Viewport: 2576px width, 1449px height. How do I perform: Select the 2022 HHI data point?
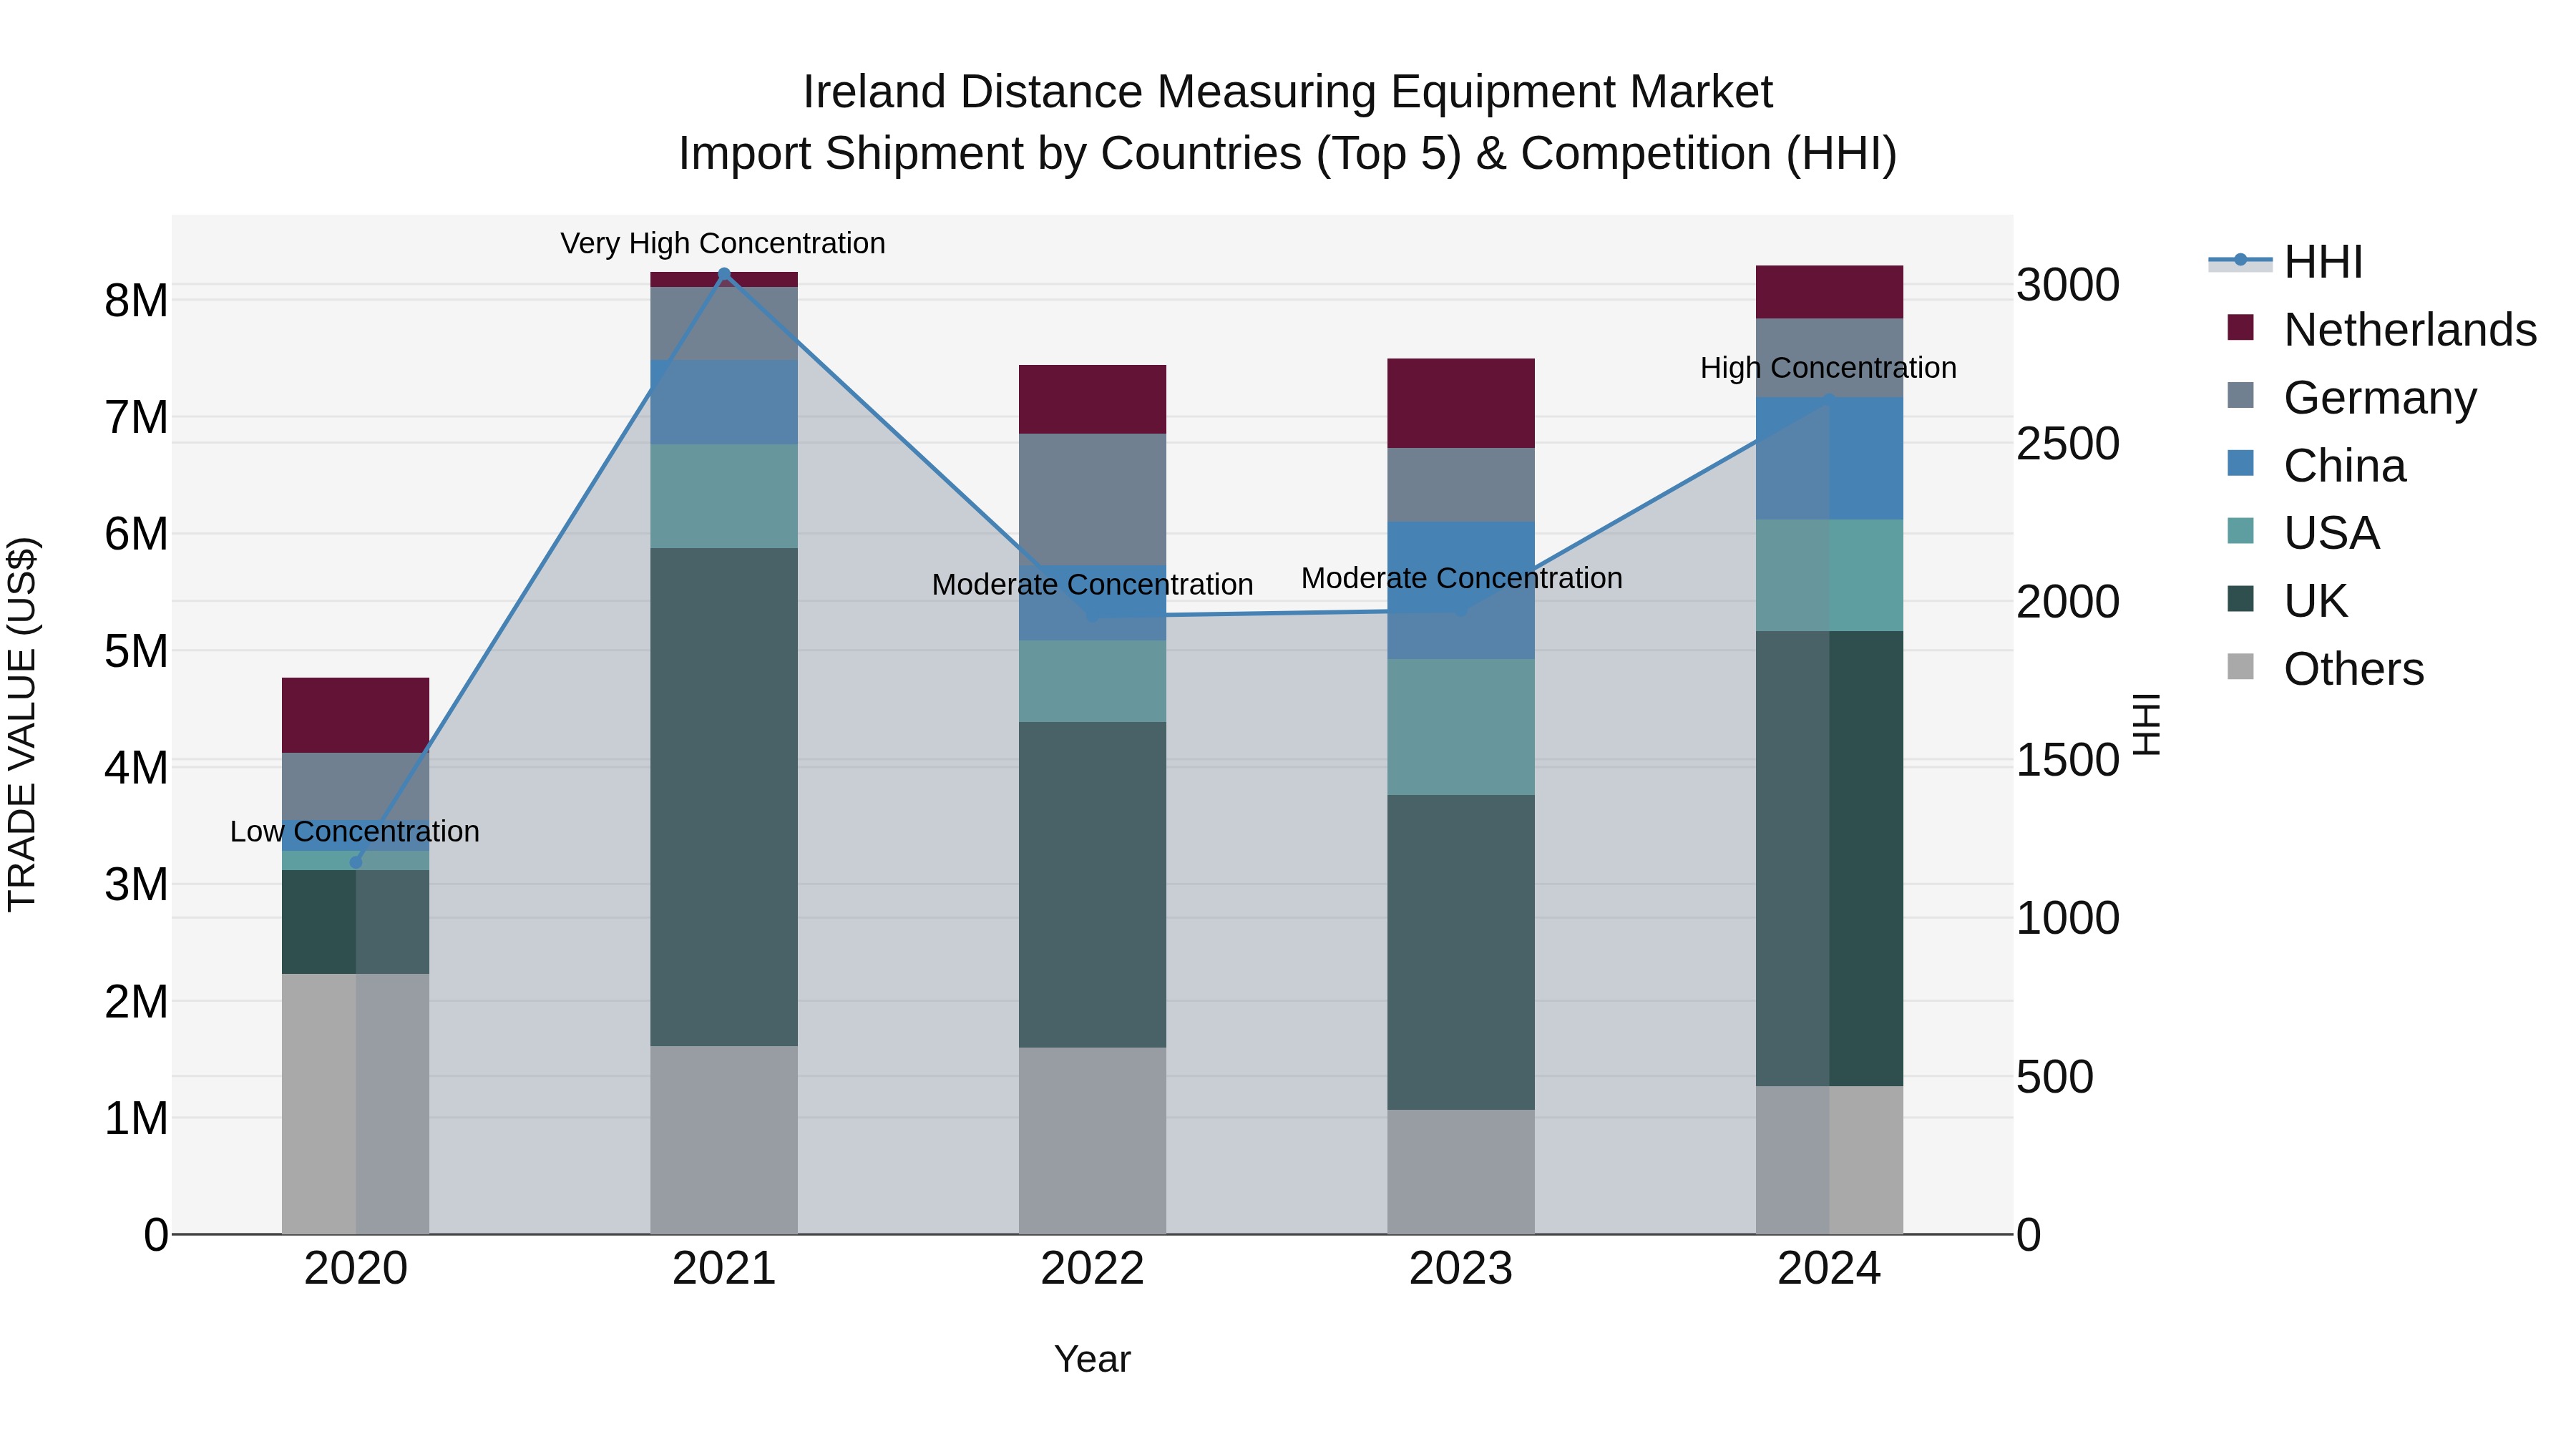pyautogui.click(x=1093, y=616)
